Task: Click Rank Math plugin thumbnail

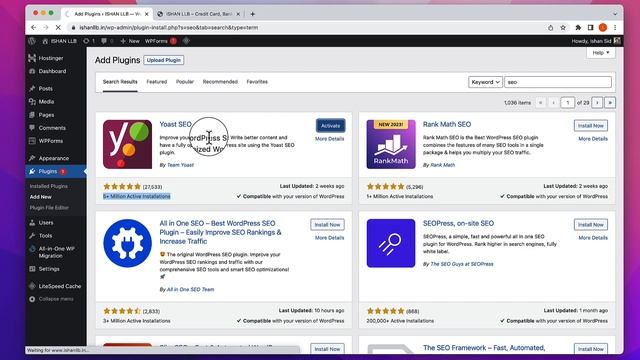Action: point(391,144)
